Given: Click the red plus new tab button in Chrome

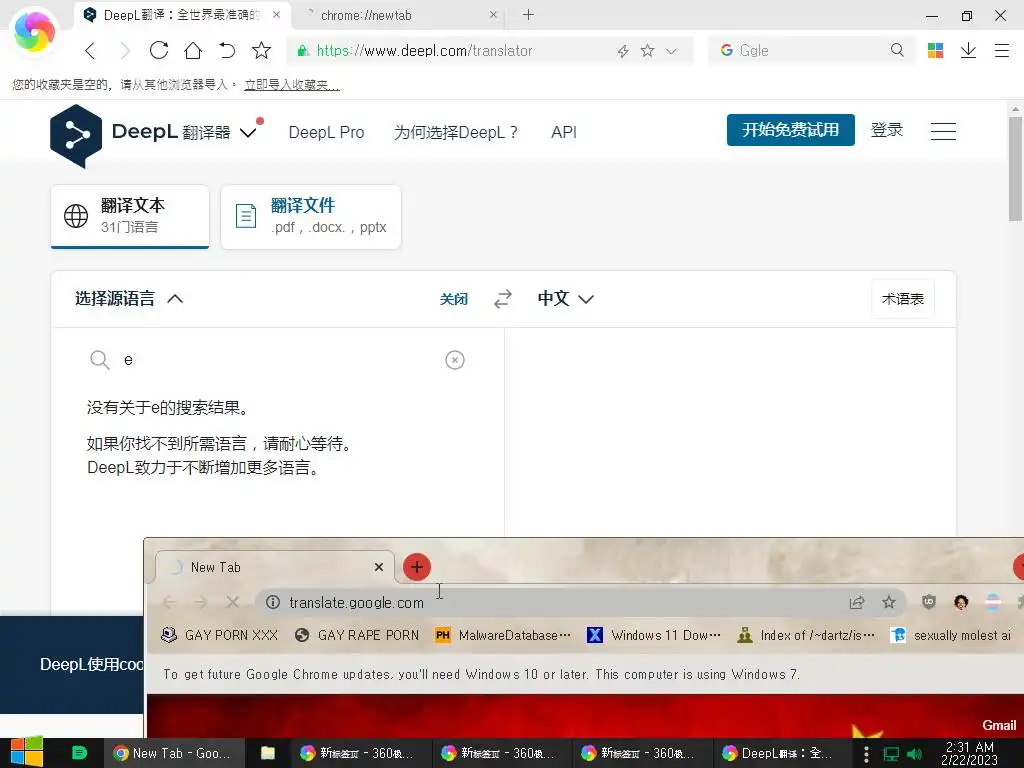Looking at the screenshot, I should point(417,567).
